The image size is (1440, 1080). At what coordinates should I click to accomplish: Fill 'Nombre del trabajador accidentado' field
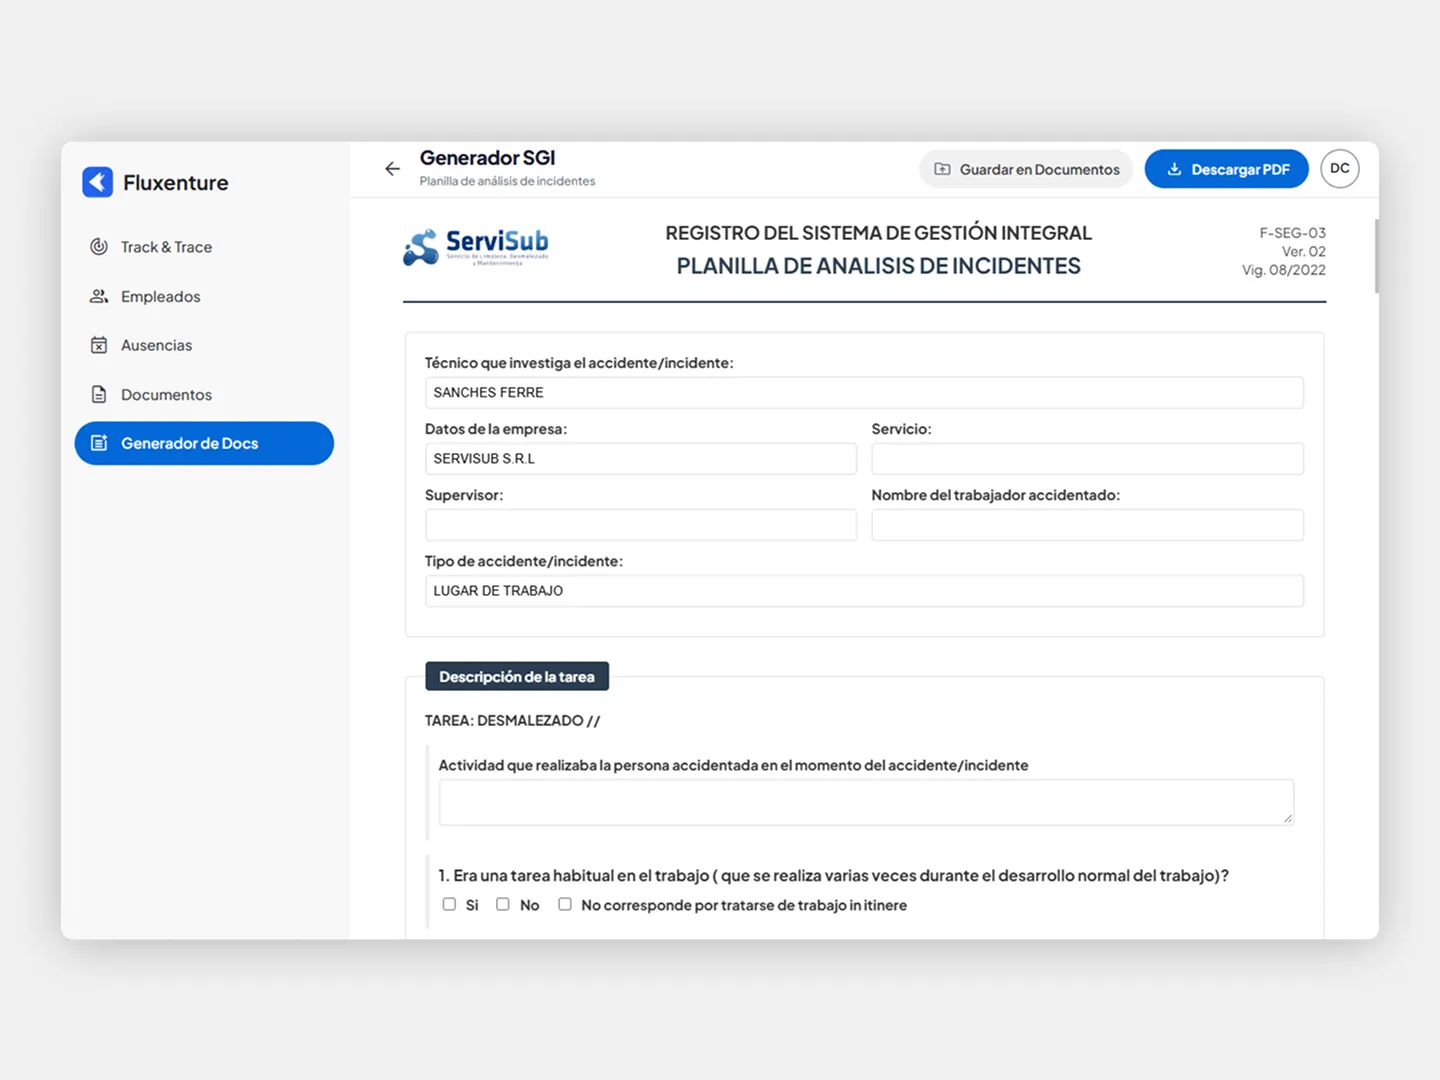coord(1088,525)
